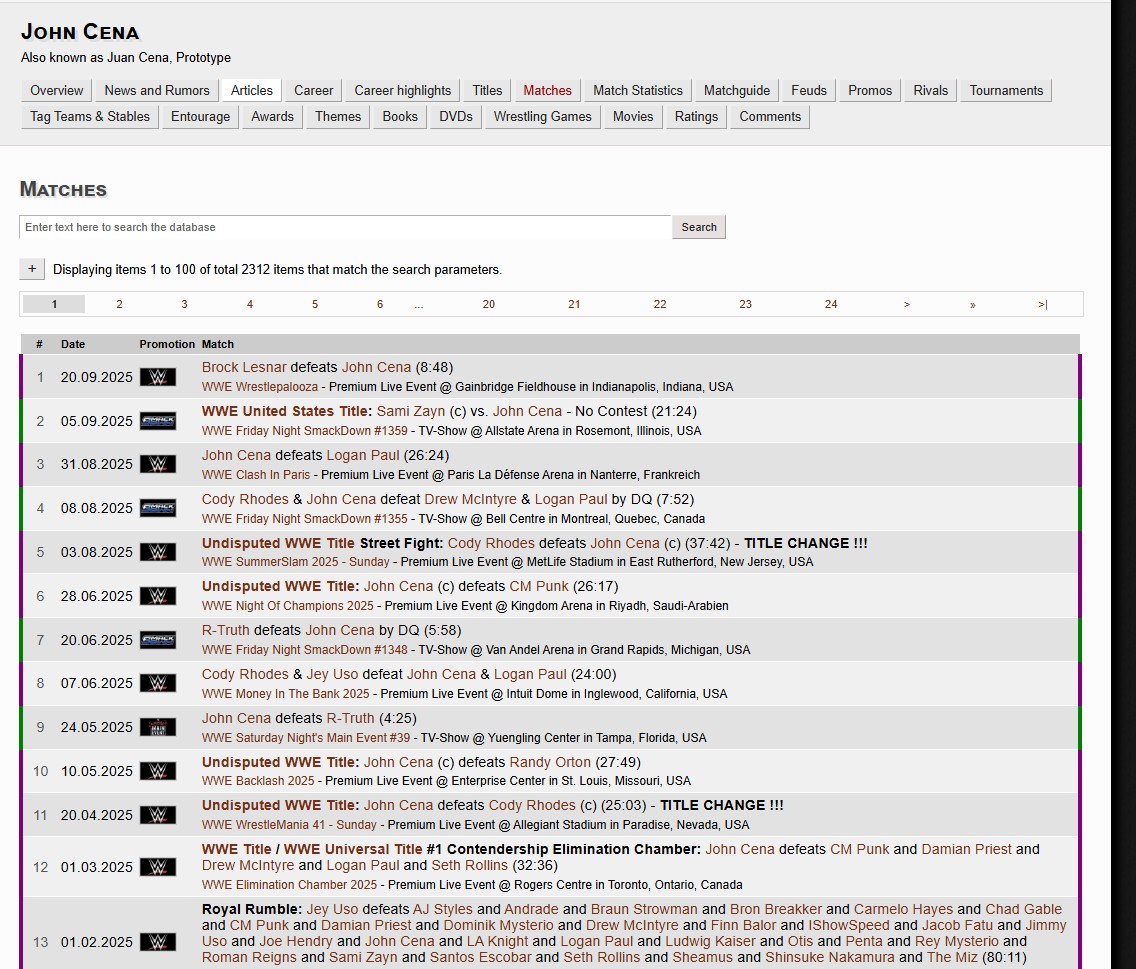The image size is (1136, 969).
Task: Click the skip-ahead pages arrow (»)
Action: pos(972,304)
